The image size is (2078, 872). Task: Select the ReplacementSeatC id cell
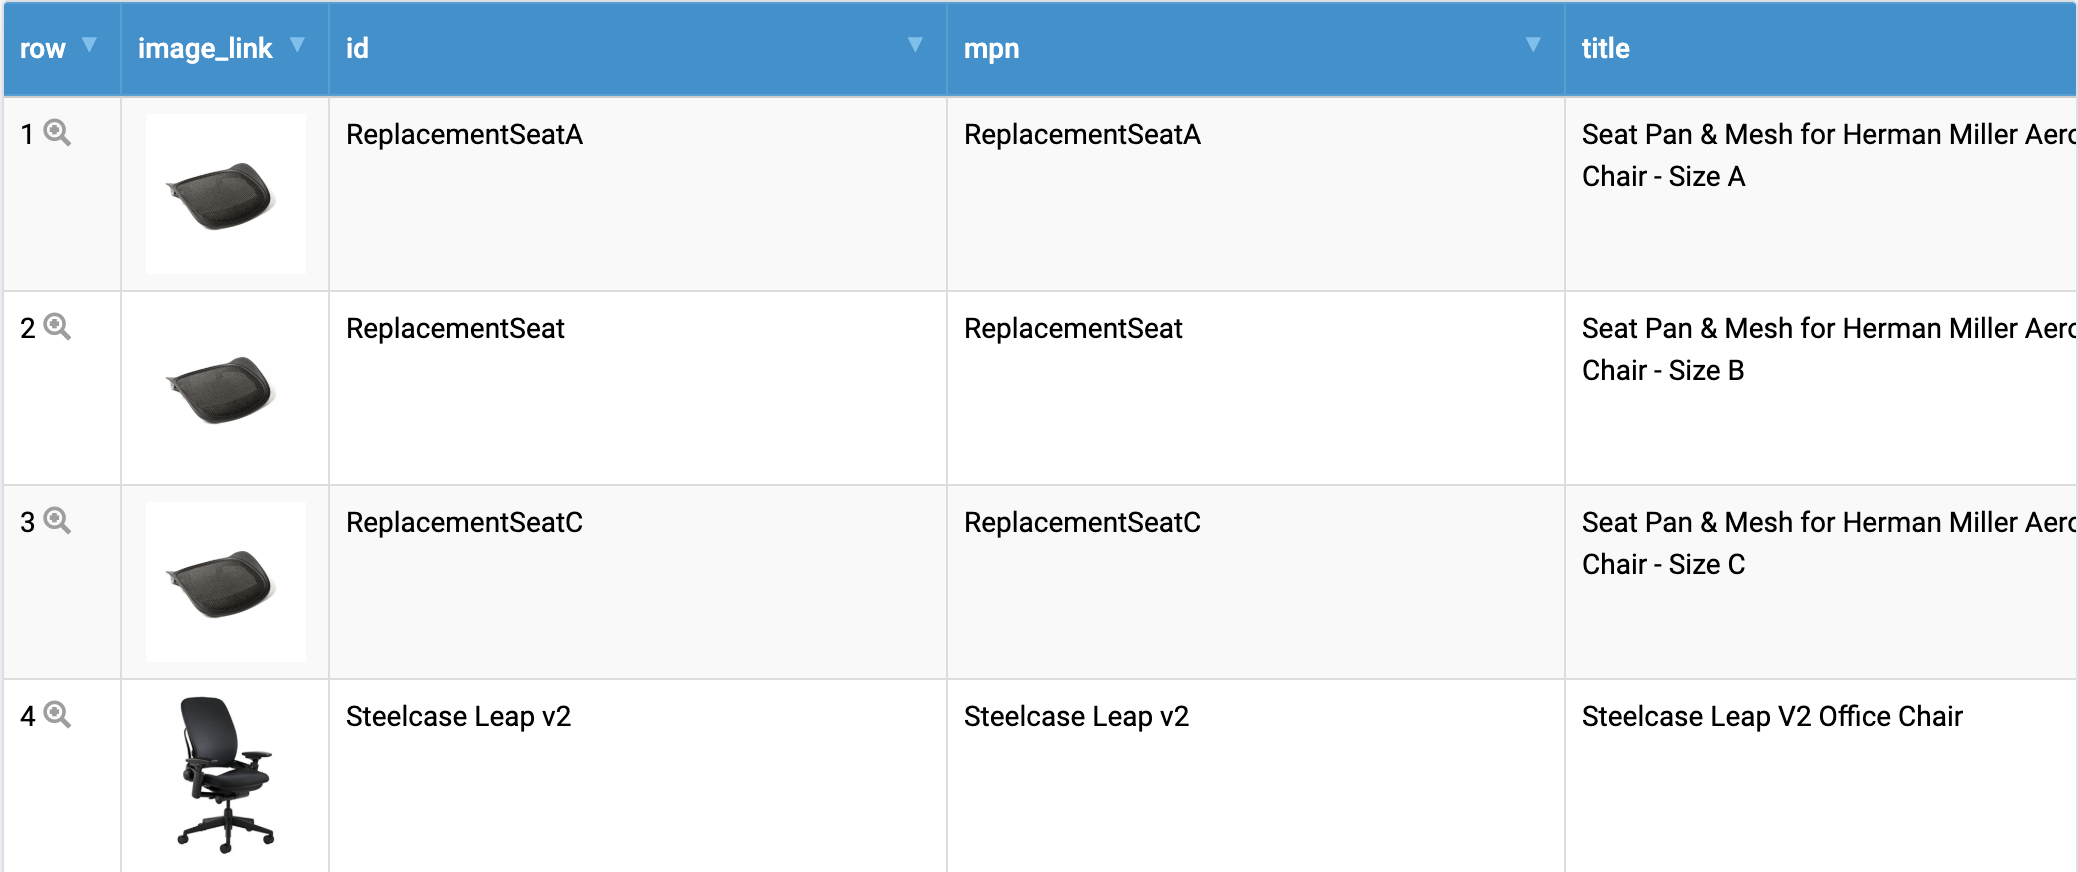coord(464,523)
